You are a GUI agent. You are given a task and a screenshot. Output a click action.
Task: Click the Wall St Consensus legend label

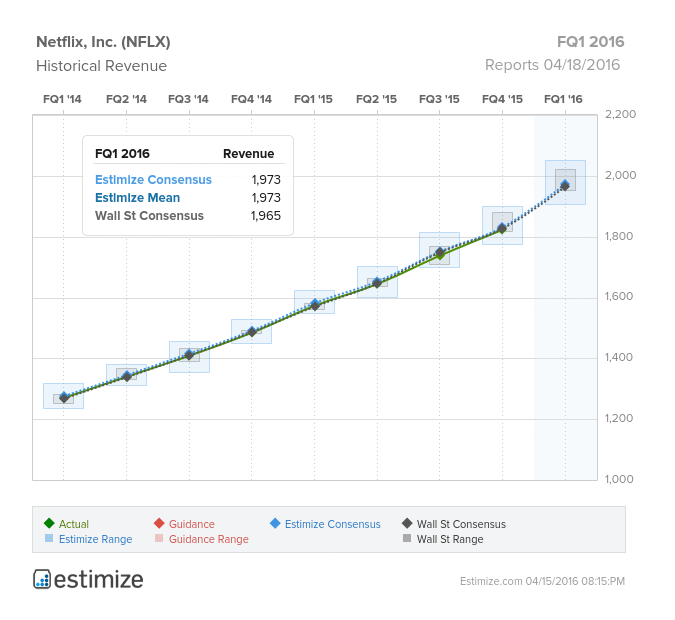point(461,524)
